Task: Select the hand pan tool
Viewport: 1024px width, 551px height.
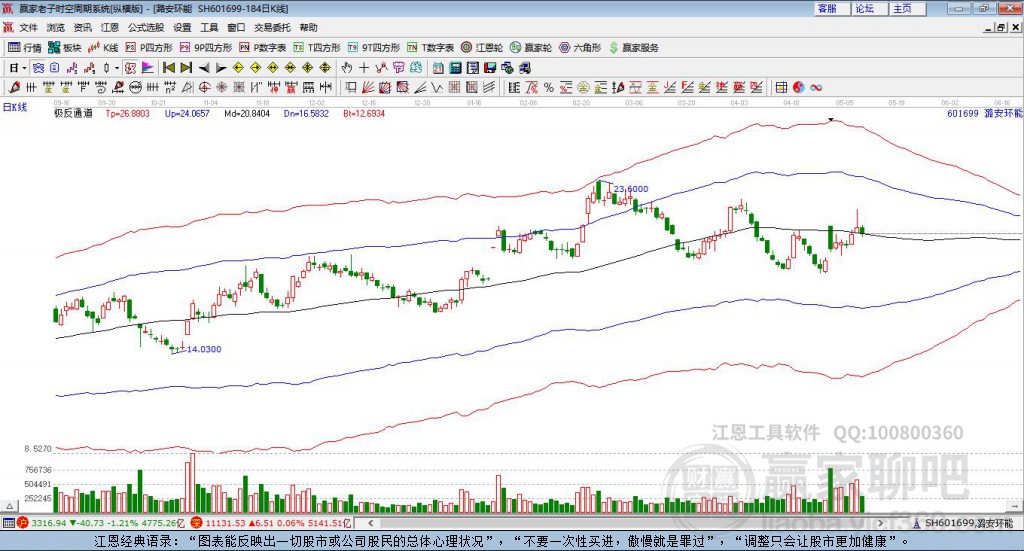Action: click(347, 68)
